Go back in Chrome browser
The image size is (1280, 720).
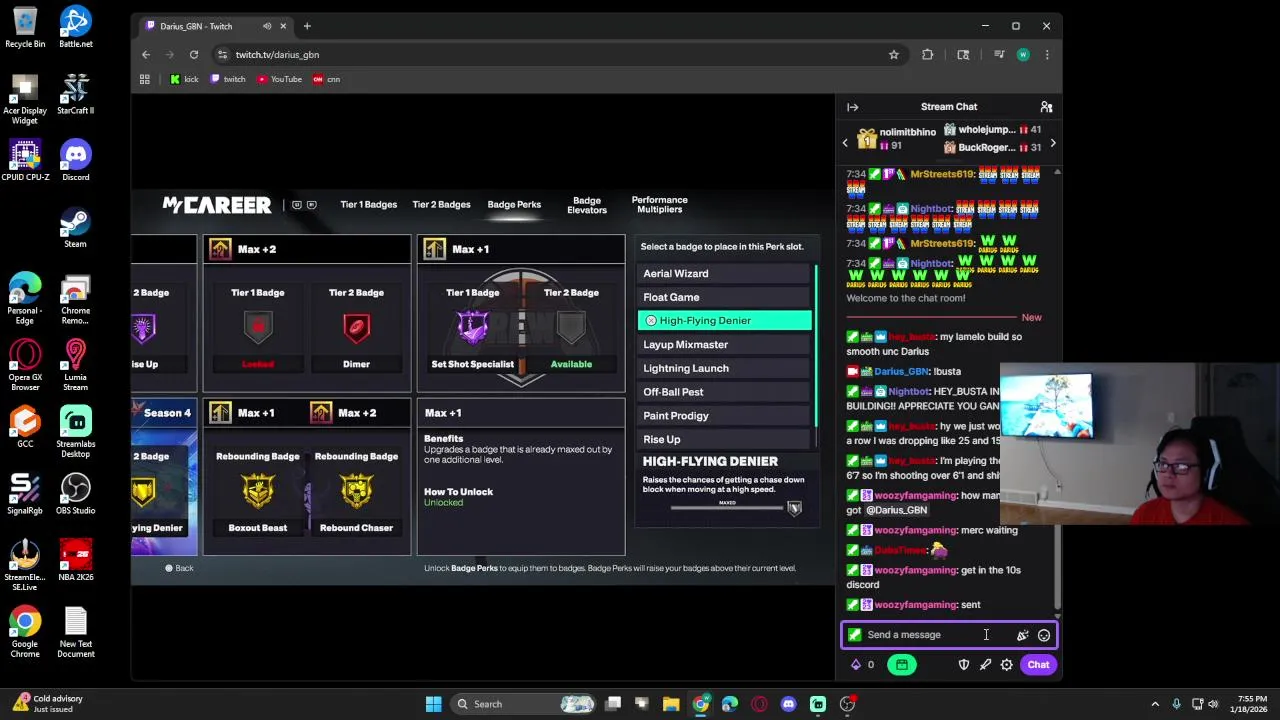[146, 55]
